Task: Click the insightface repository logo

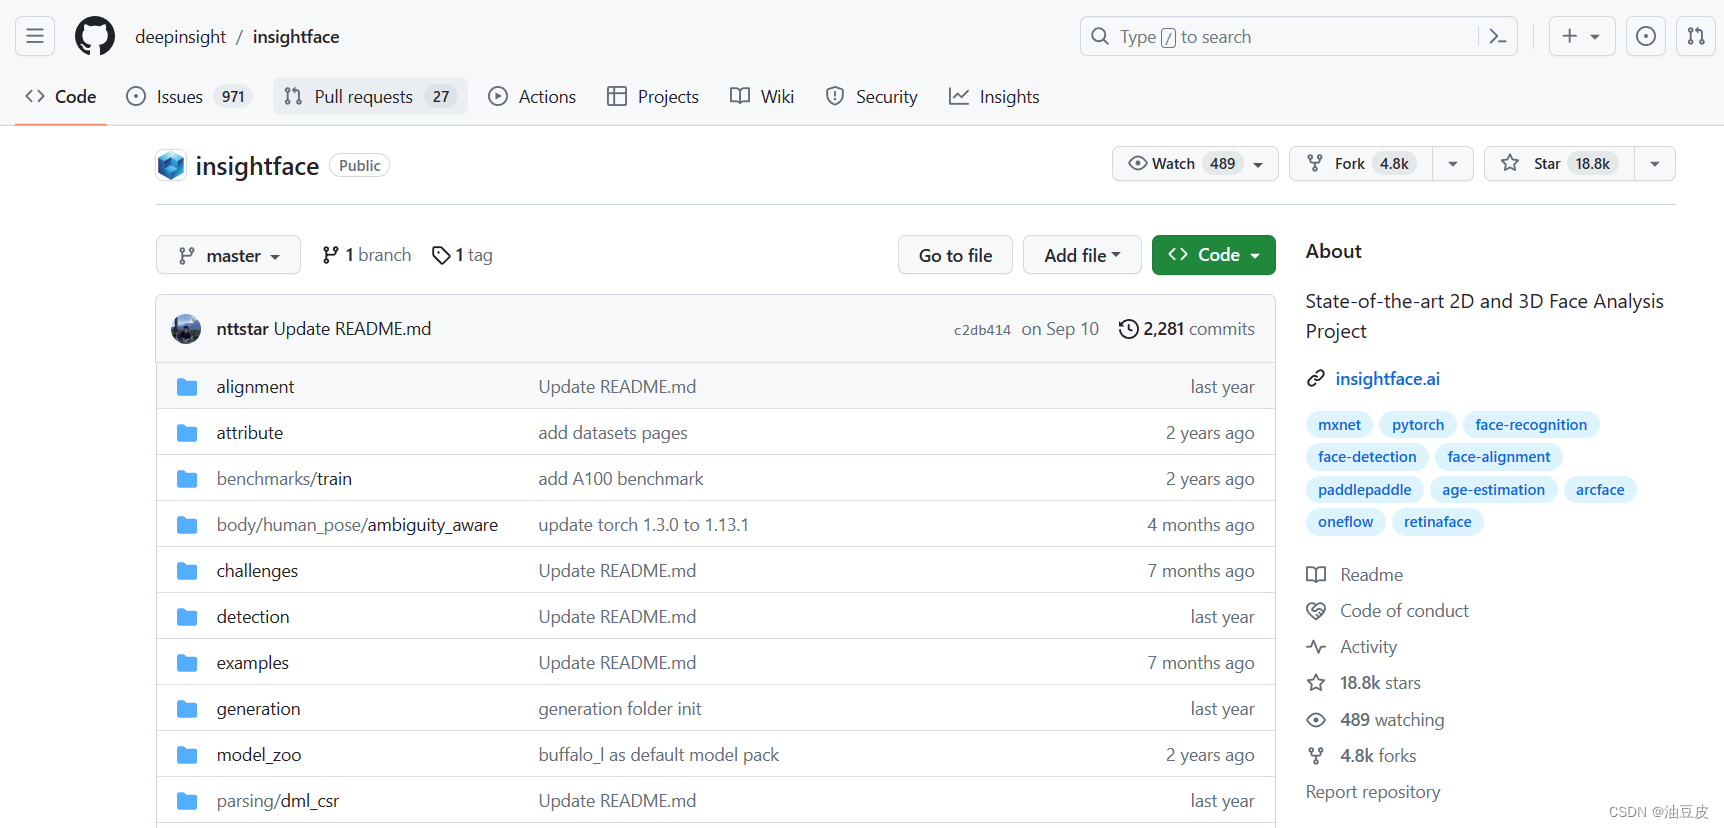Action: pyautogui.click(x=171, y=165)
